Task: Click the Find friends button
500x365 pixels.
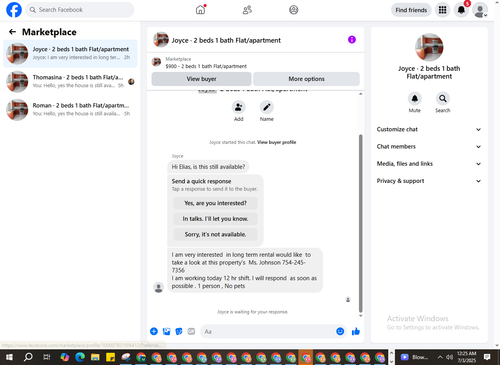Action: pyautogui.click(x=411, y=10)
